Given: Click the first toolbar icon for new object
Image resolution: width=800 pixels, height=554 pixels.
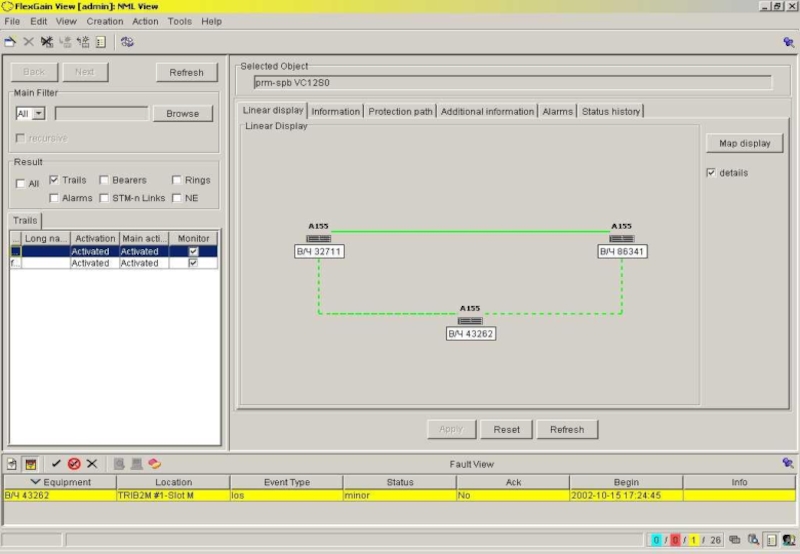Looking at the screenshot, I should [10, 42].
